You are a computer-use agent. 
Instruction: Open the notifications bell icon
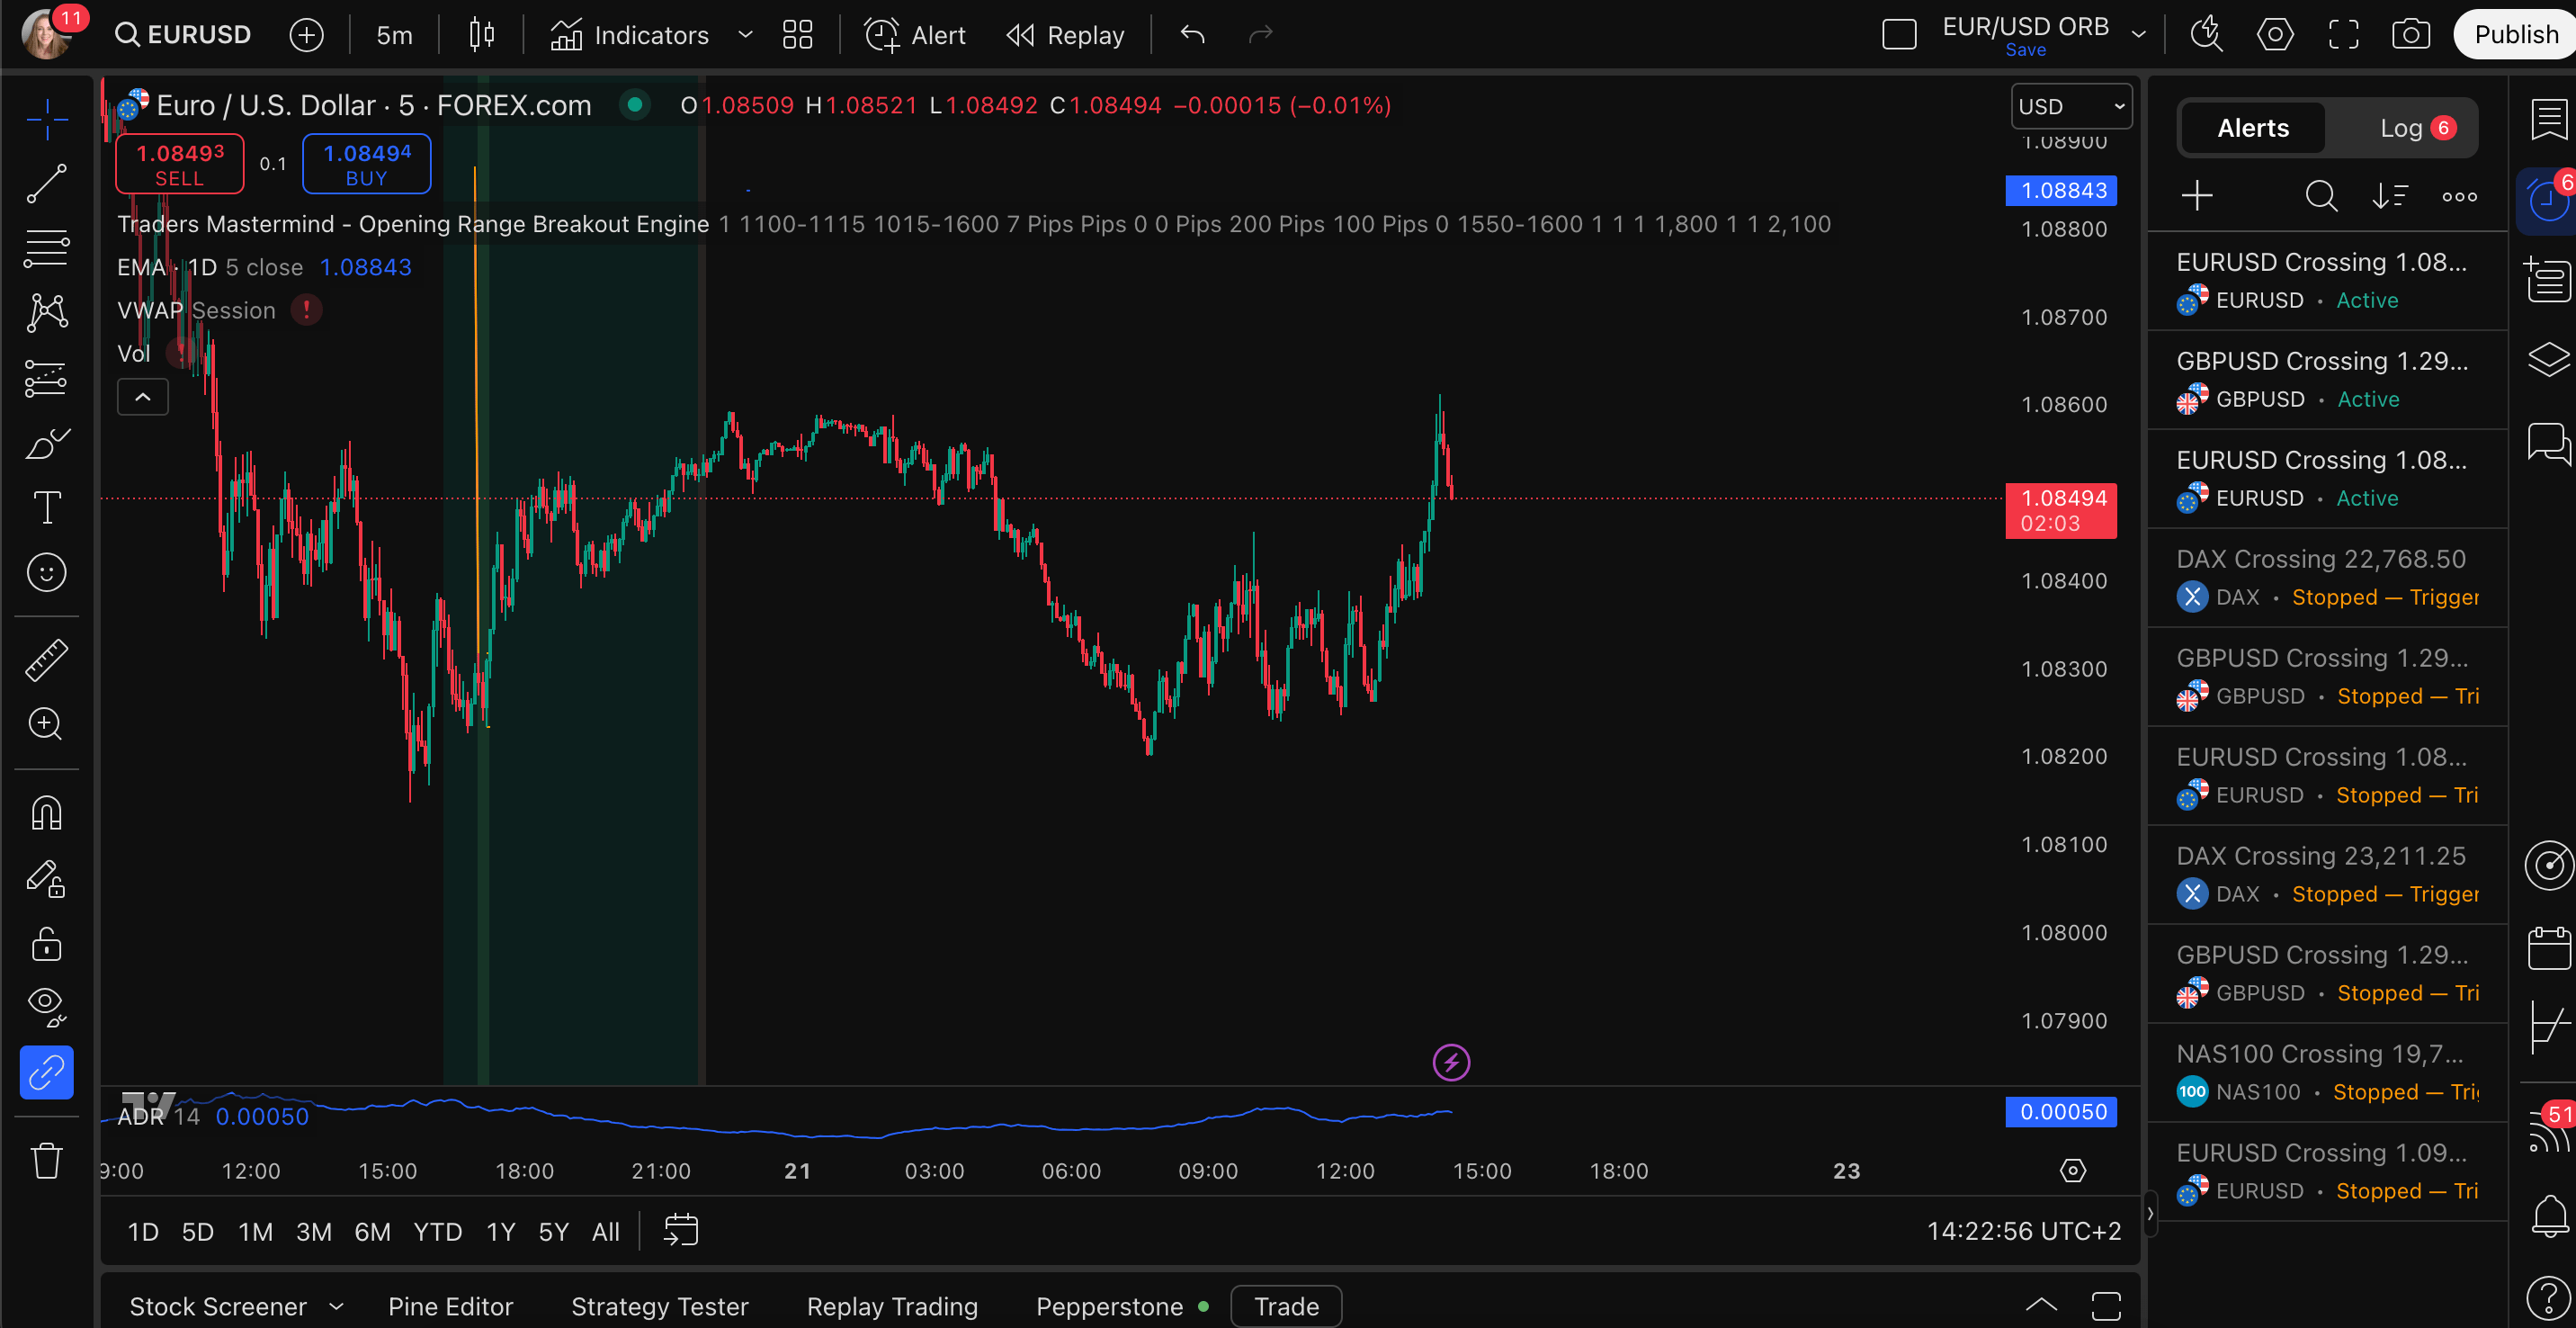[2548, 1216]
